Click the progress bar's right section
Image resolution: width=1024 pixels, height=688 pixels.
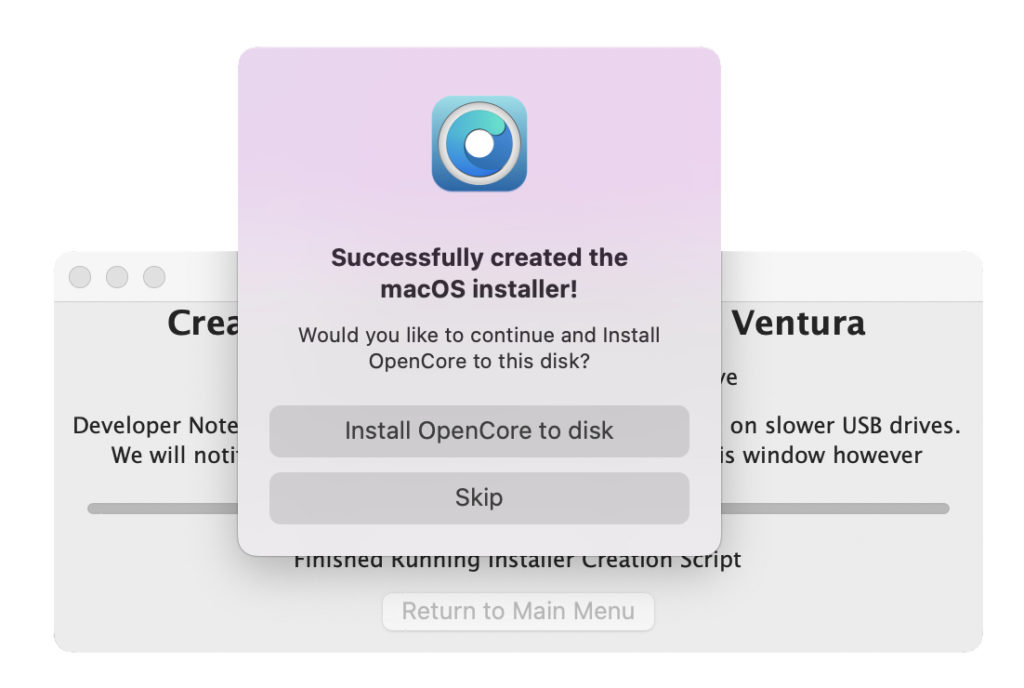[835, 508]
